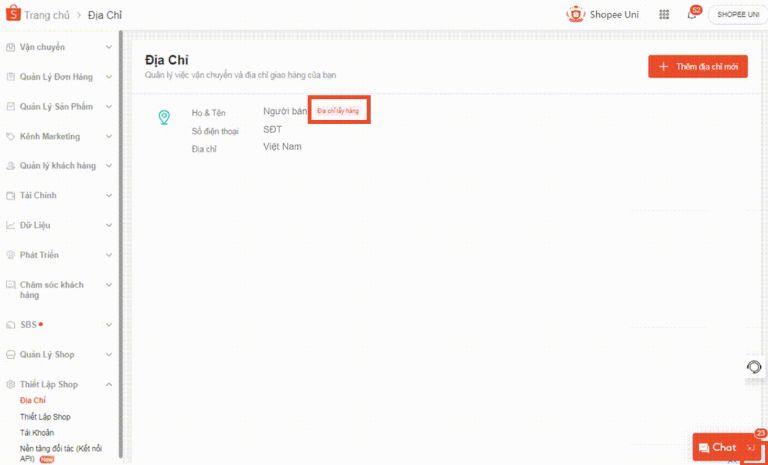Image resolution: width=768 pixels, height=465 pixels.
Task: Expand the SBS chevron
Action: (x=109, y=325)
